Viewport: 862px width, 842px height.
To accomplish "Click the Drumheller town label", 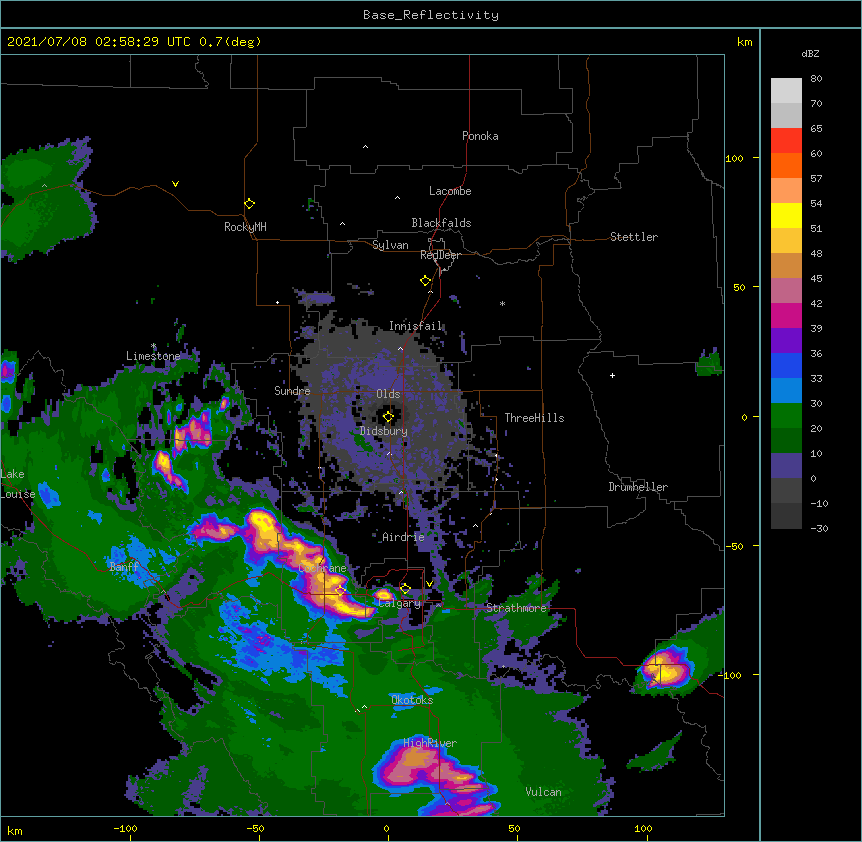I will (x=638, y=487).
